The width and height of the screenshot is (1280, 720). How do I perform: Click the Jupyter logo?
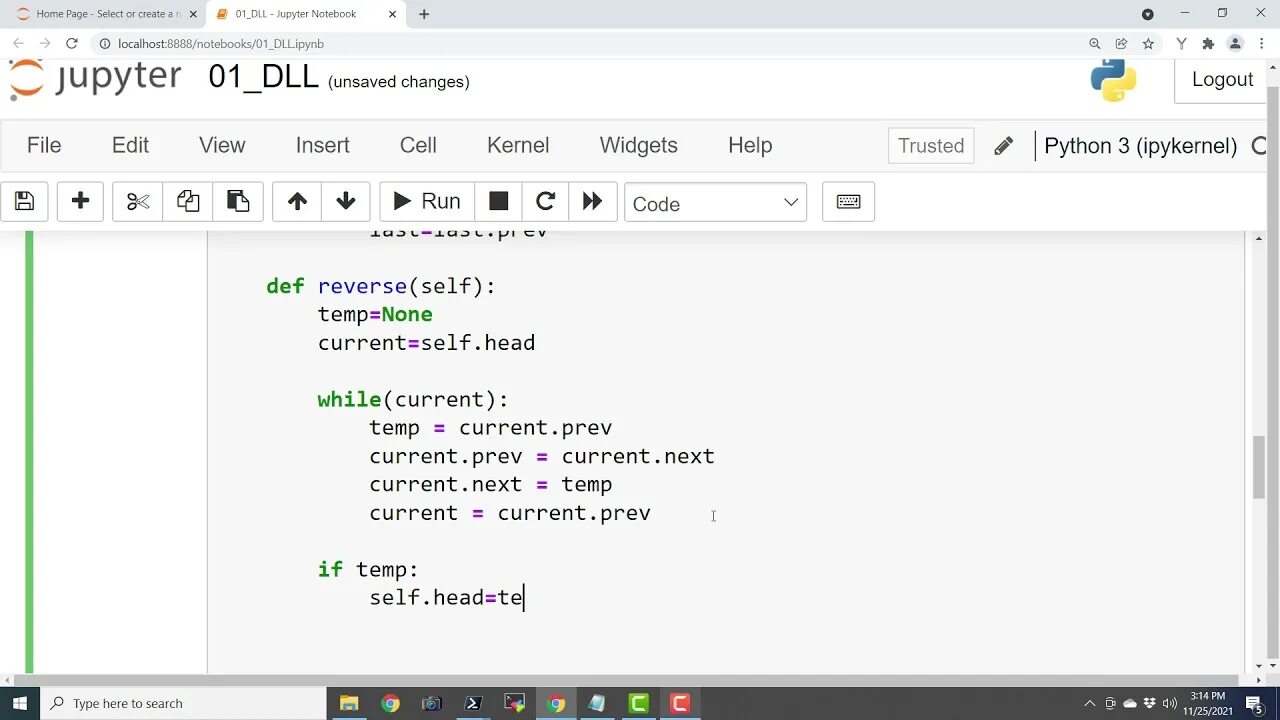point(96,78)
